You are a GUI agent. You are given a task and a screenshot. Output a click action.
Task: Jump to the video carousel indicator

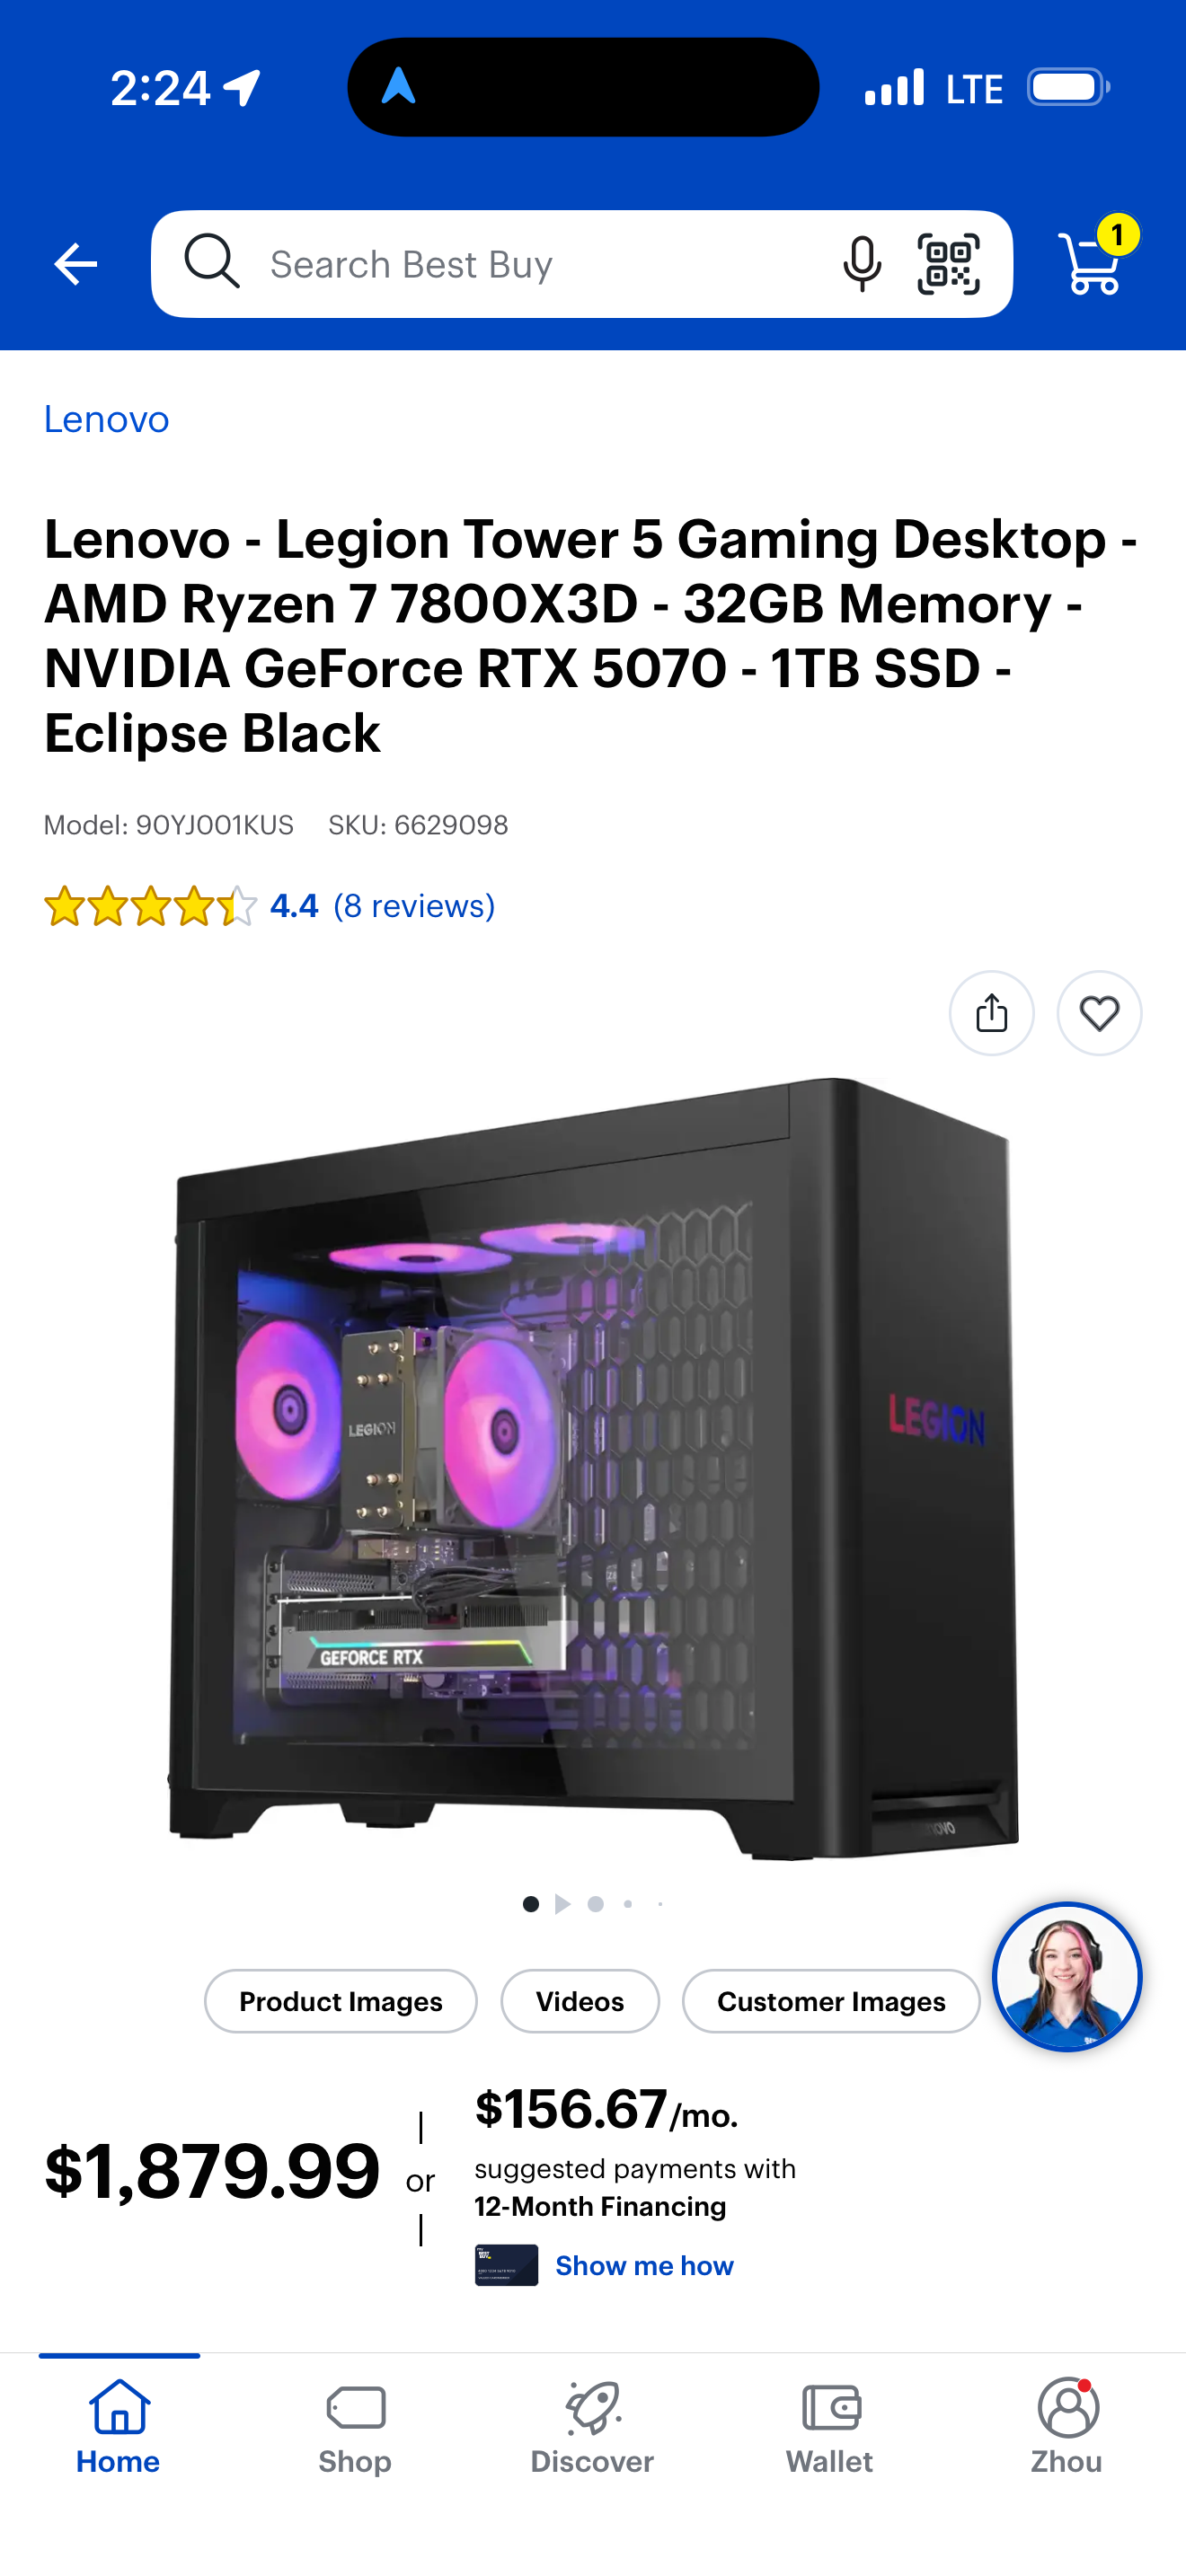(563, 1904)
